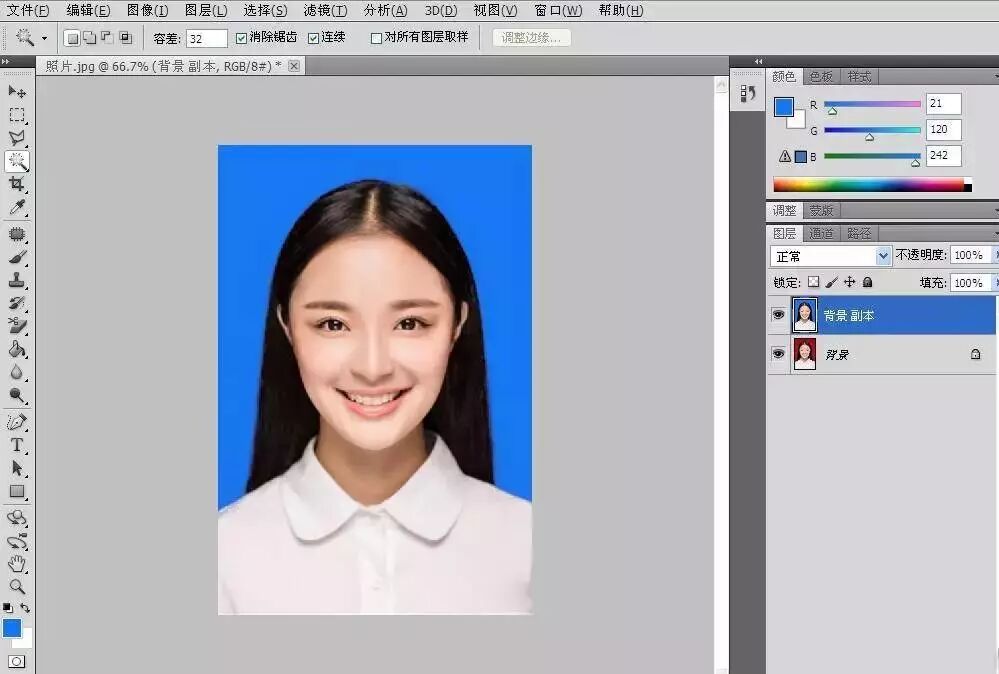Switch to the 样式 tab
The height and width of the screenshot is (674, 999).
[x=859, y=76]
